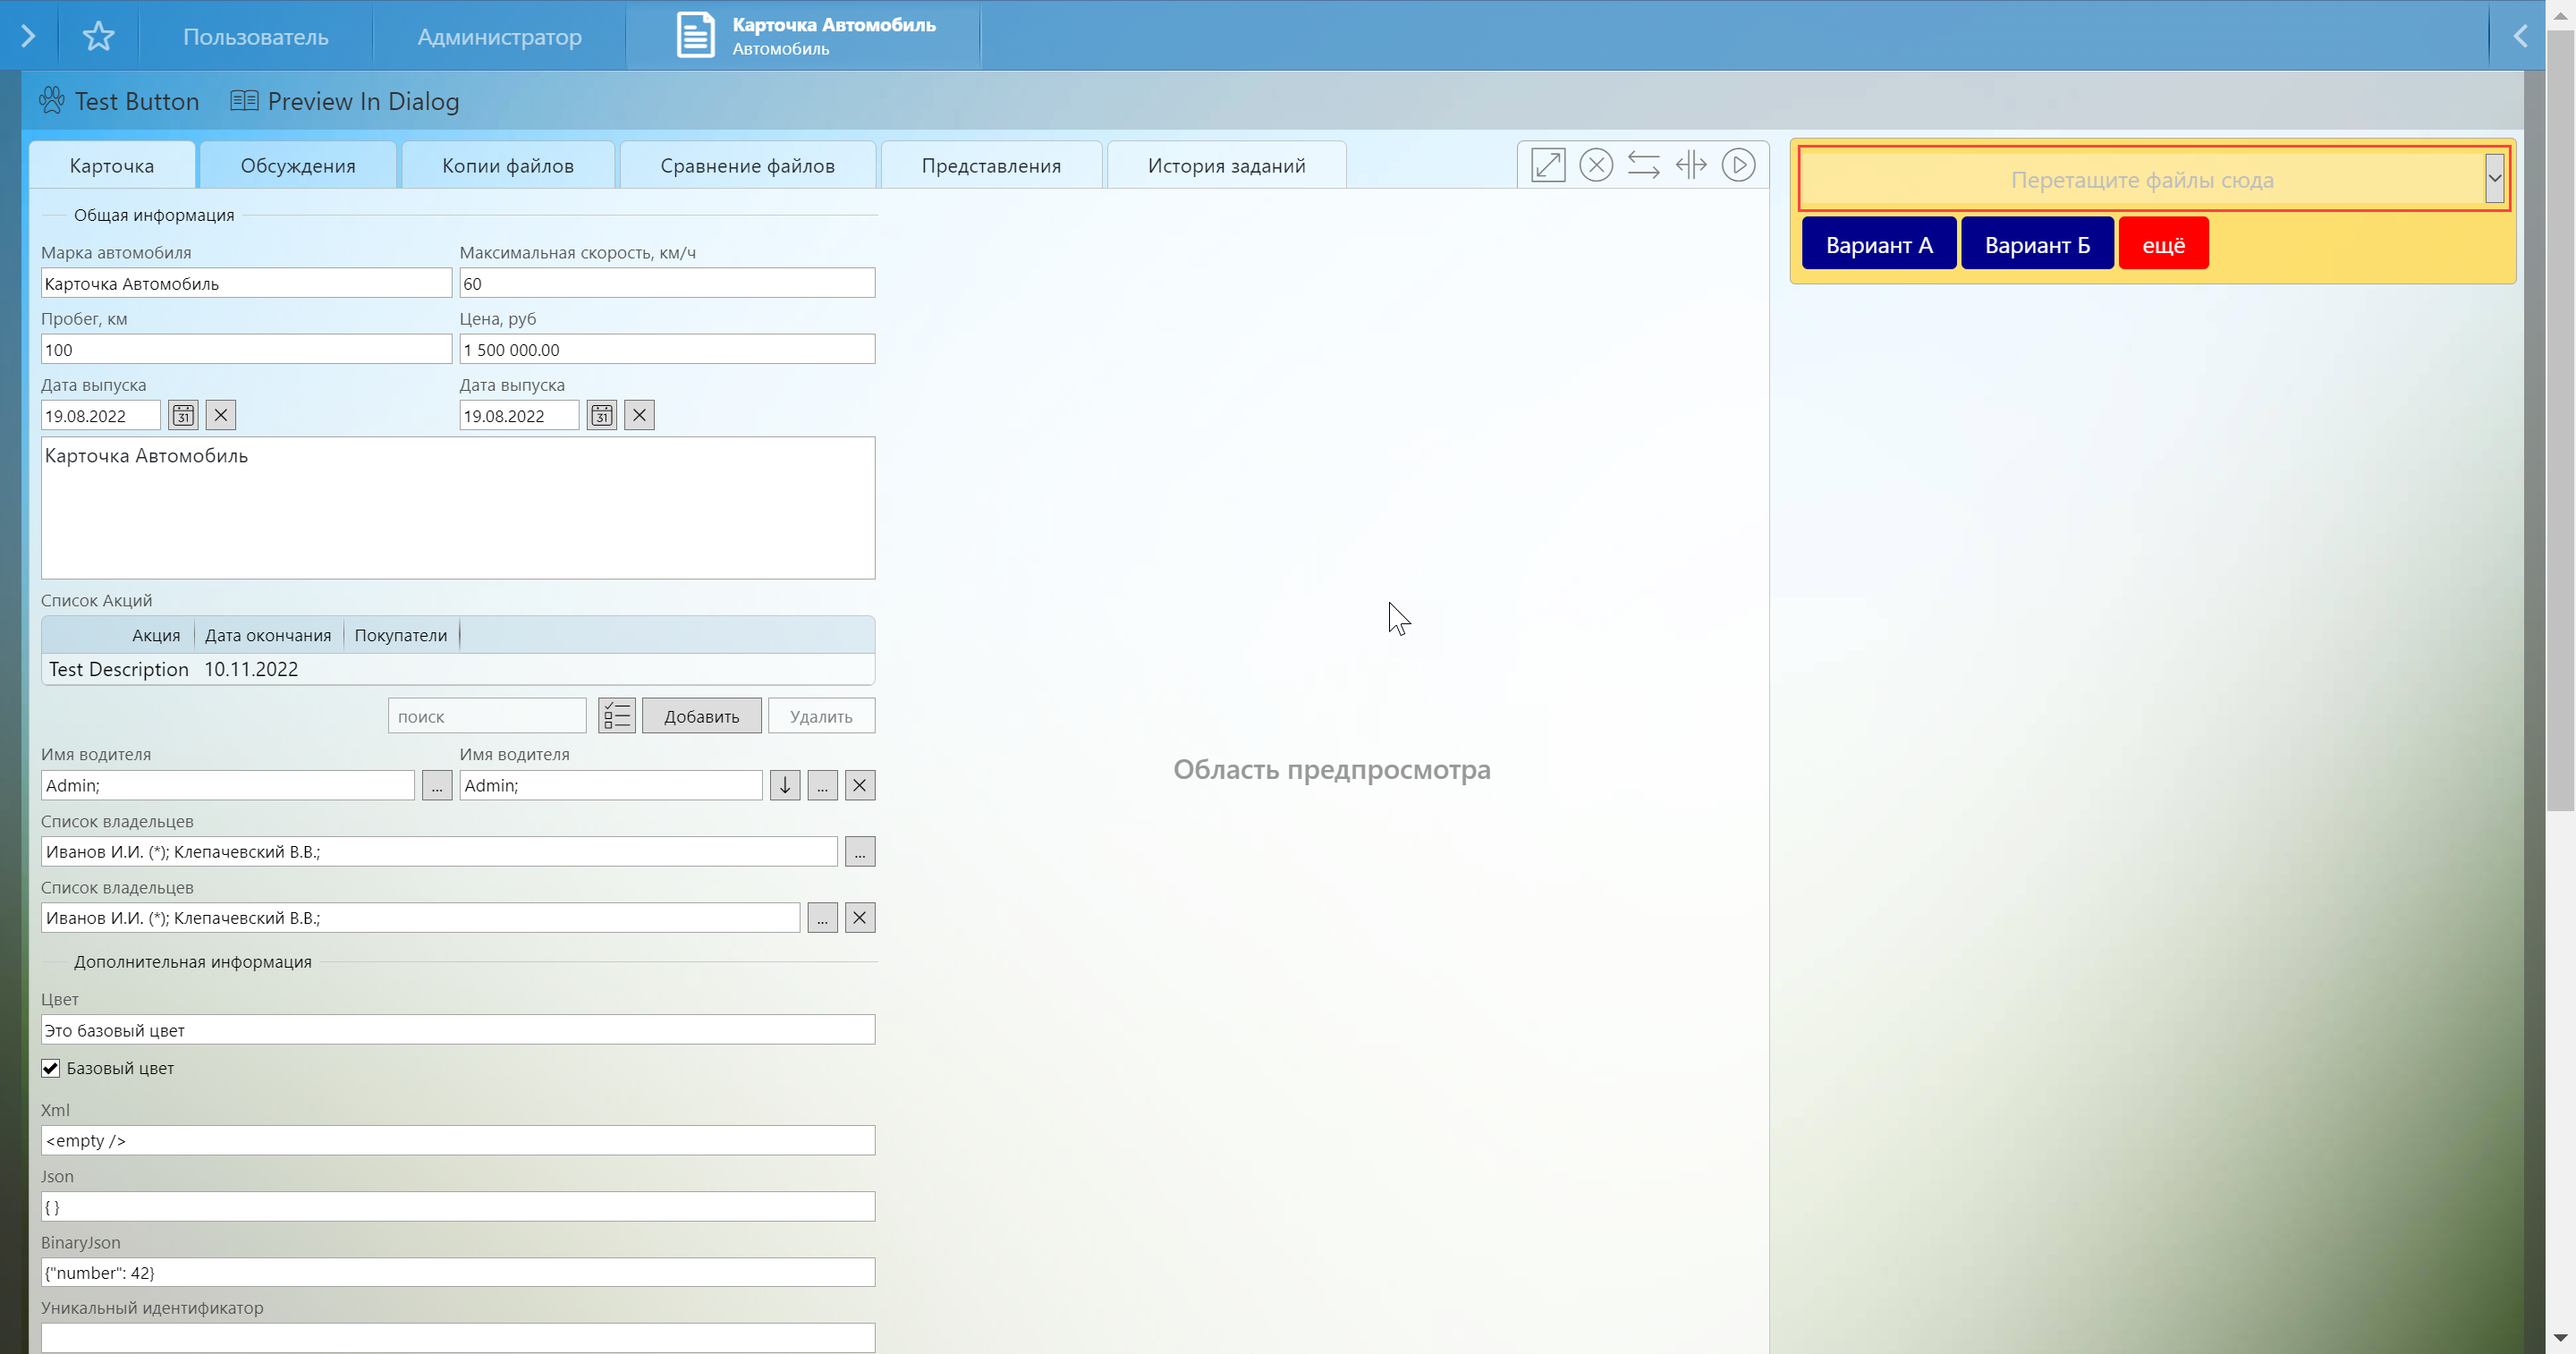Viewport: 2576px width, 1354px height.
Task: Click the Вариант А button
Action: 1878,245
